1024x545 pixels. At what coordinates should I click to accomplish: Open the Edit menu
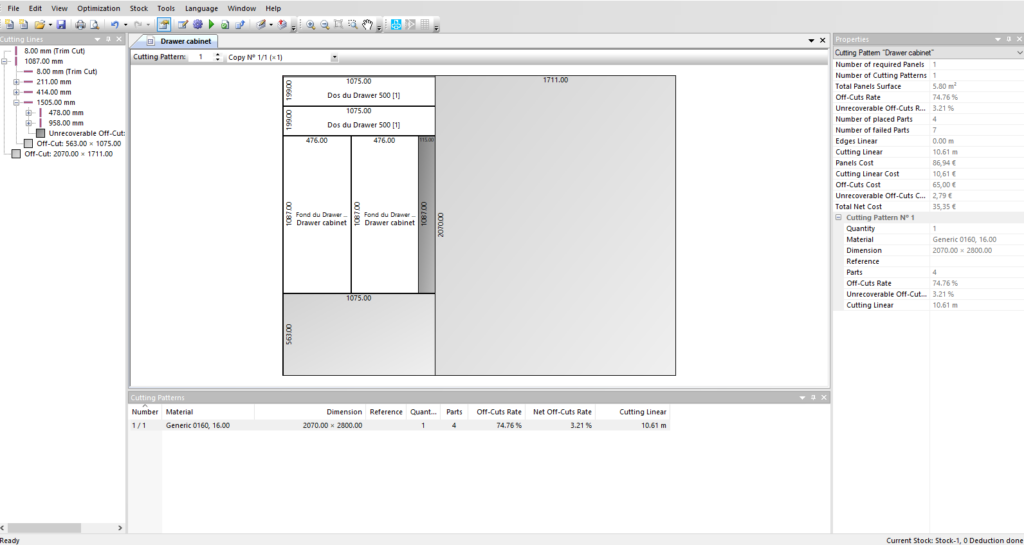click(x=35, y=8)
